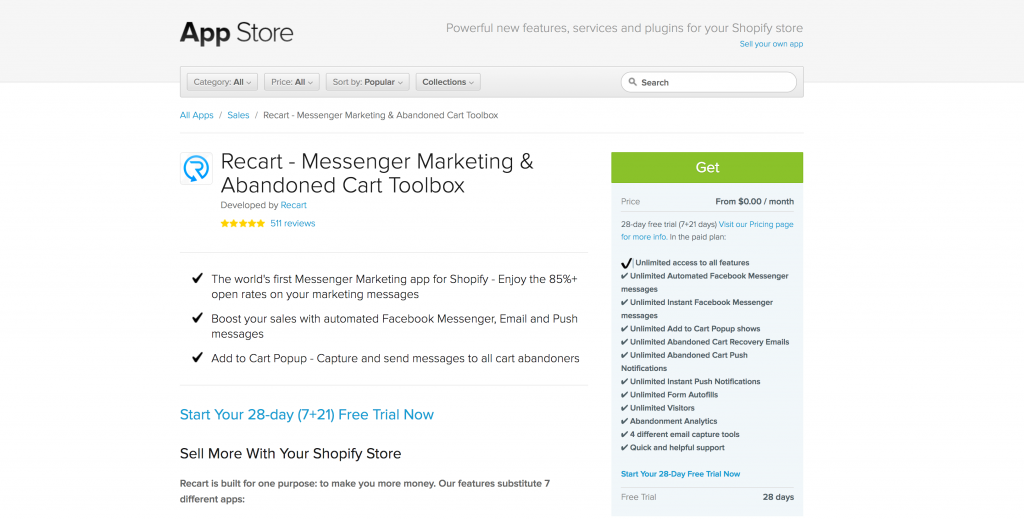Click the Recart app title heading

tap(377, 173)
